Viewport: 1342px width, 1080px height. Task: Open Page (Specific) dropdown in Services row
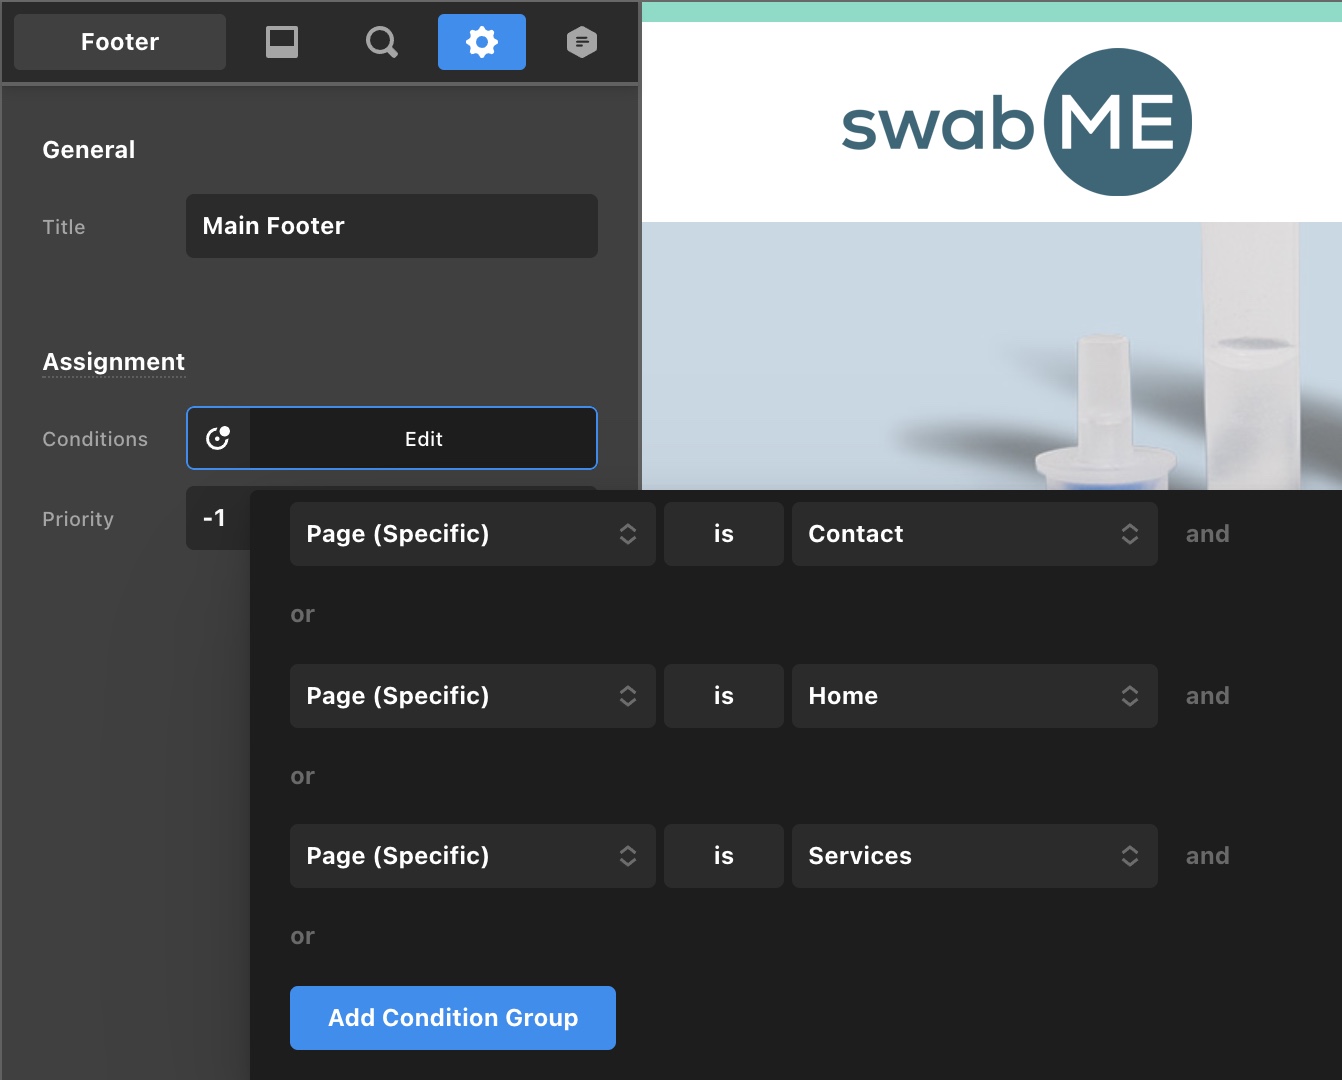coord(473,856)
